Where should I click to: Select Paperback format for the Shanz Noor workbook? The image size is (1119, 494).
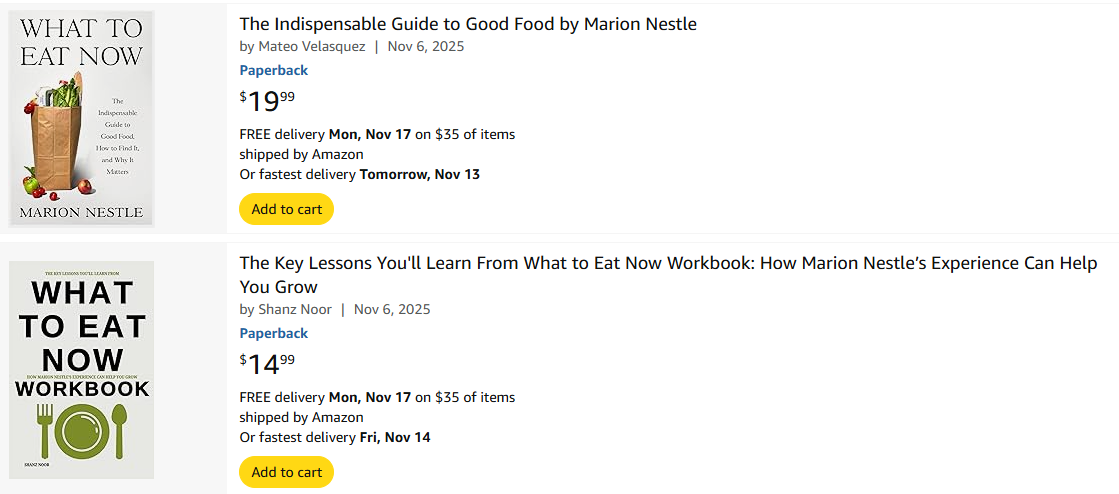tap(273, 333)
